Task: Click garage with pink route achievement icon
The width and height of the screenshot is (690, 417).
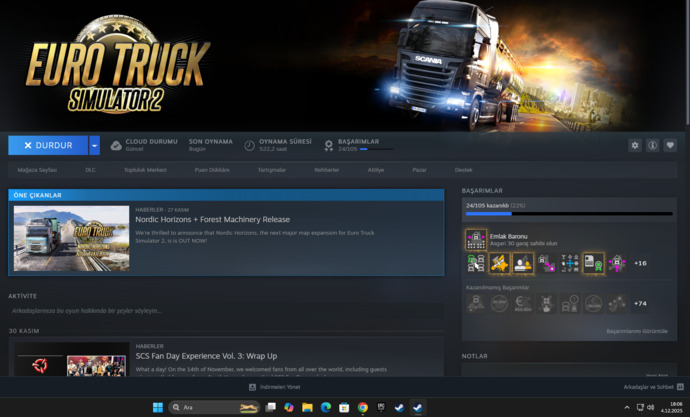Action: pos(547,263)
